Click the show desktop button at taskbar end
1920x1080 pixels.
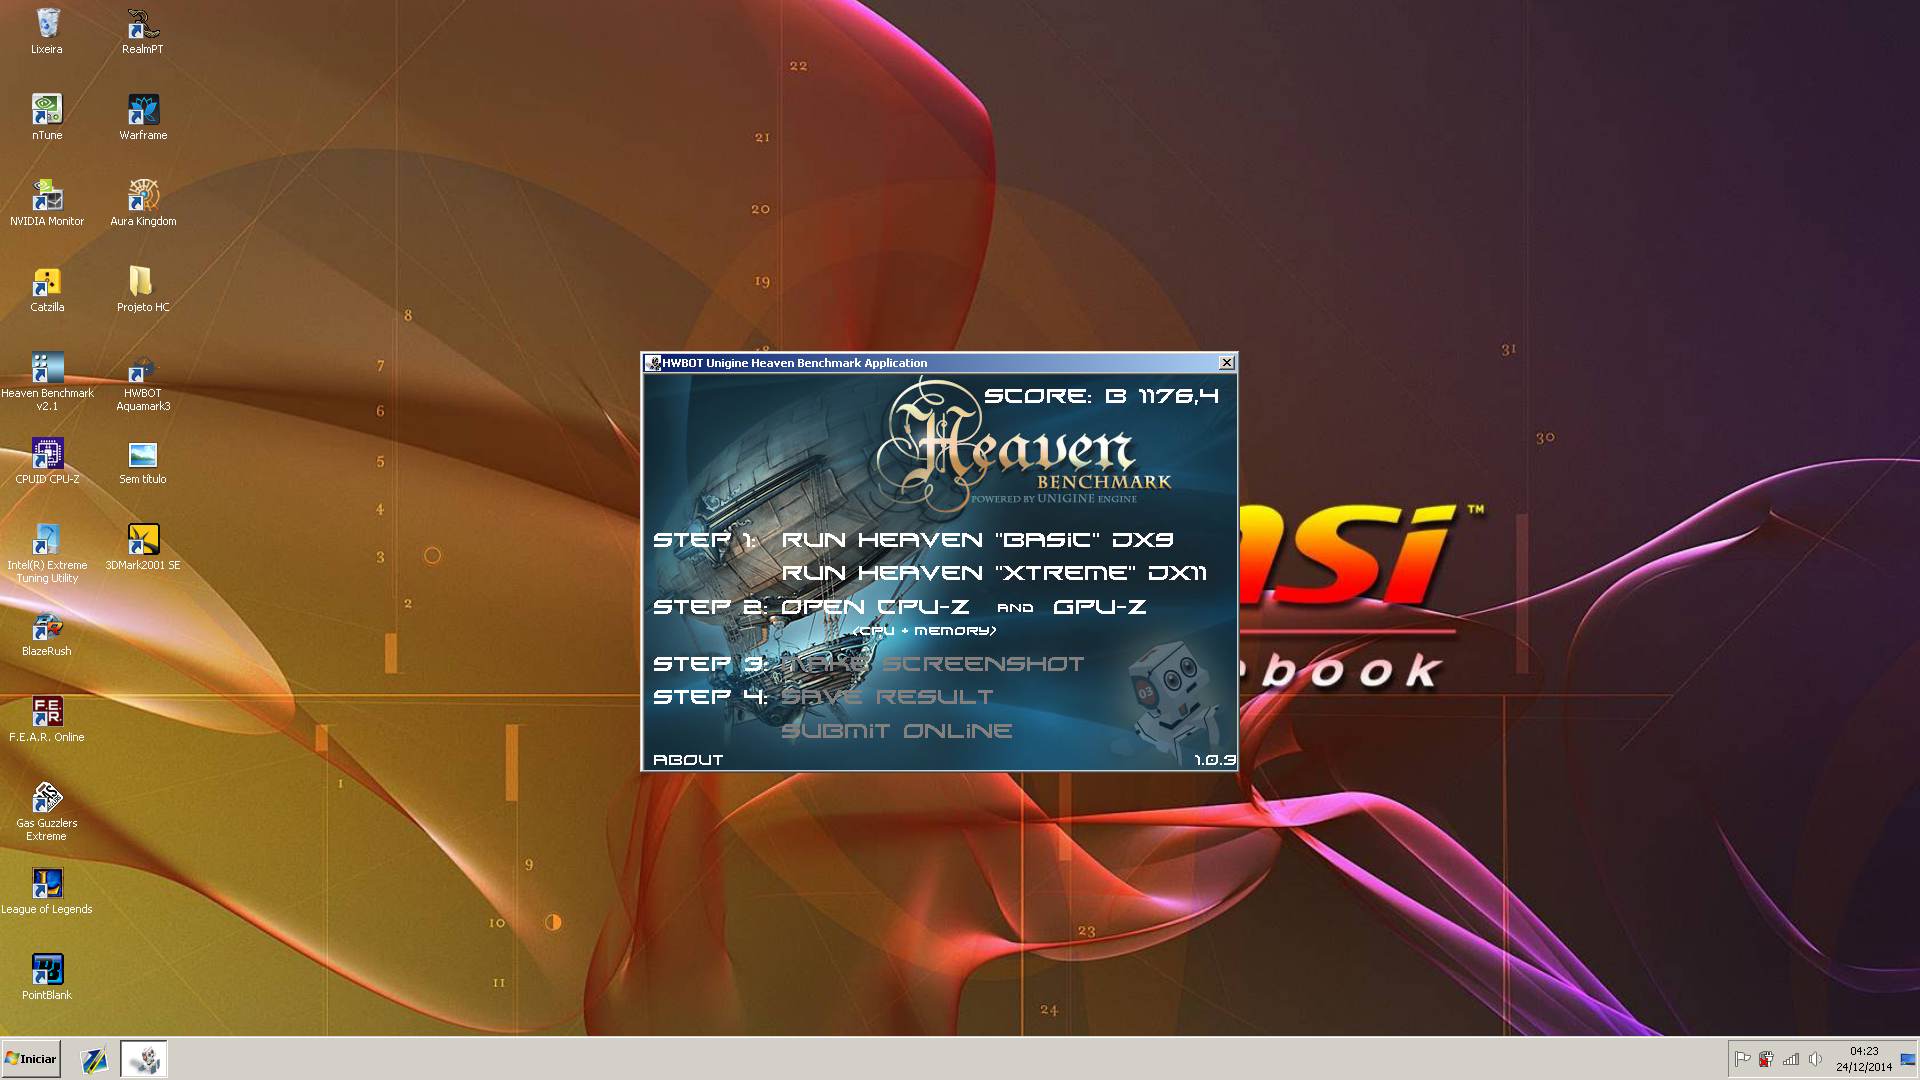click(1908, 1059)
